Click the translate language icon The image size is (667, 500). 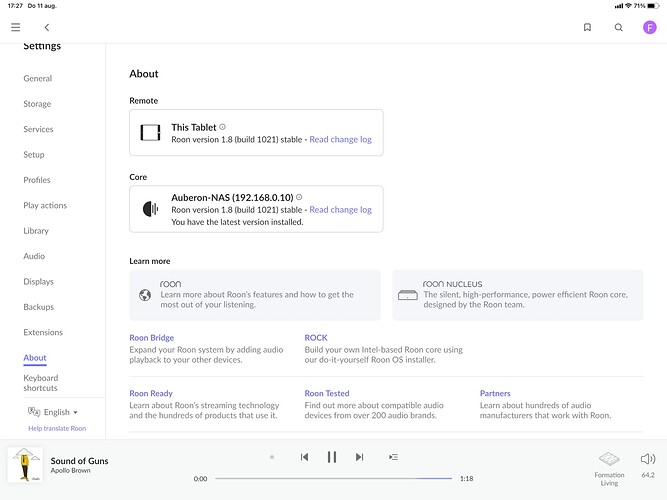(x=34, y=411)
